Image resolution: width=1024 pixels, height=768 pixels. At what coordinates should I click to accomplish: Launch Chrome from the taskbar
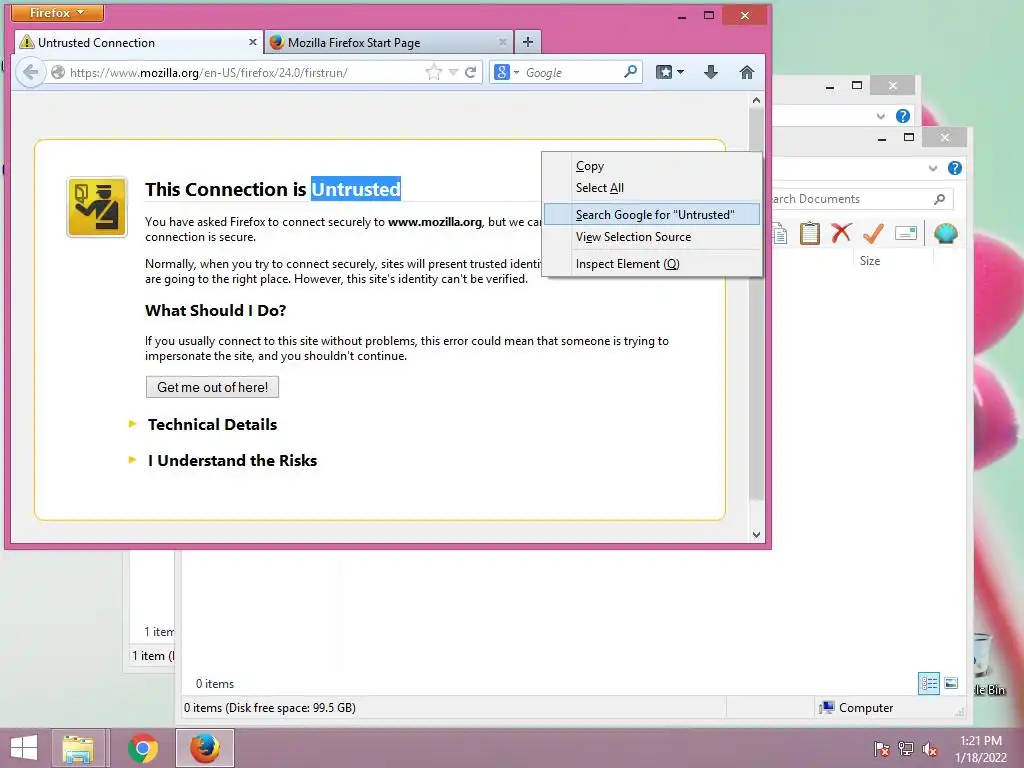pyautogui.click(x=143, y=748)
